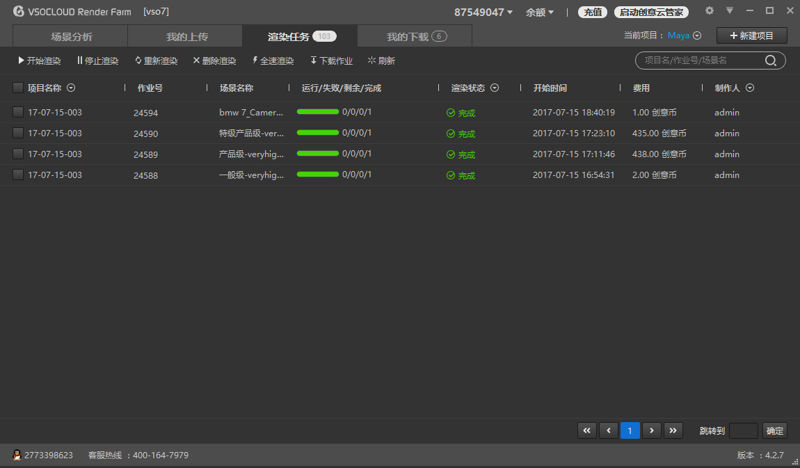Click the VSOCLOUD logo icon

18,11
